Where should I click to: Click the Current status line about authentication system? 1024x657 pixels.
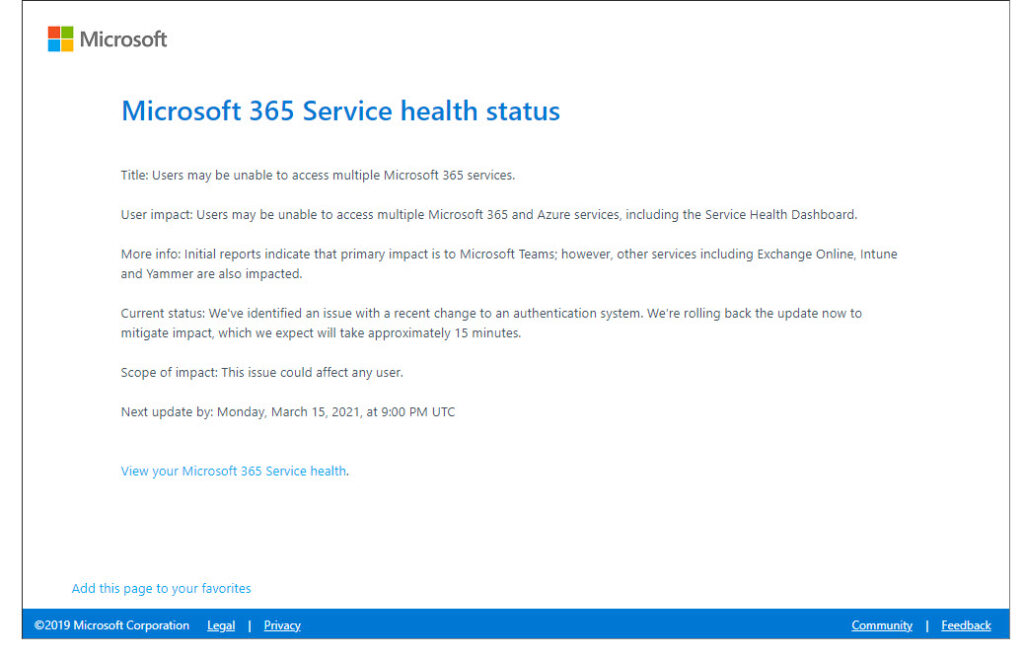[491, 313]
